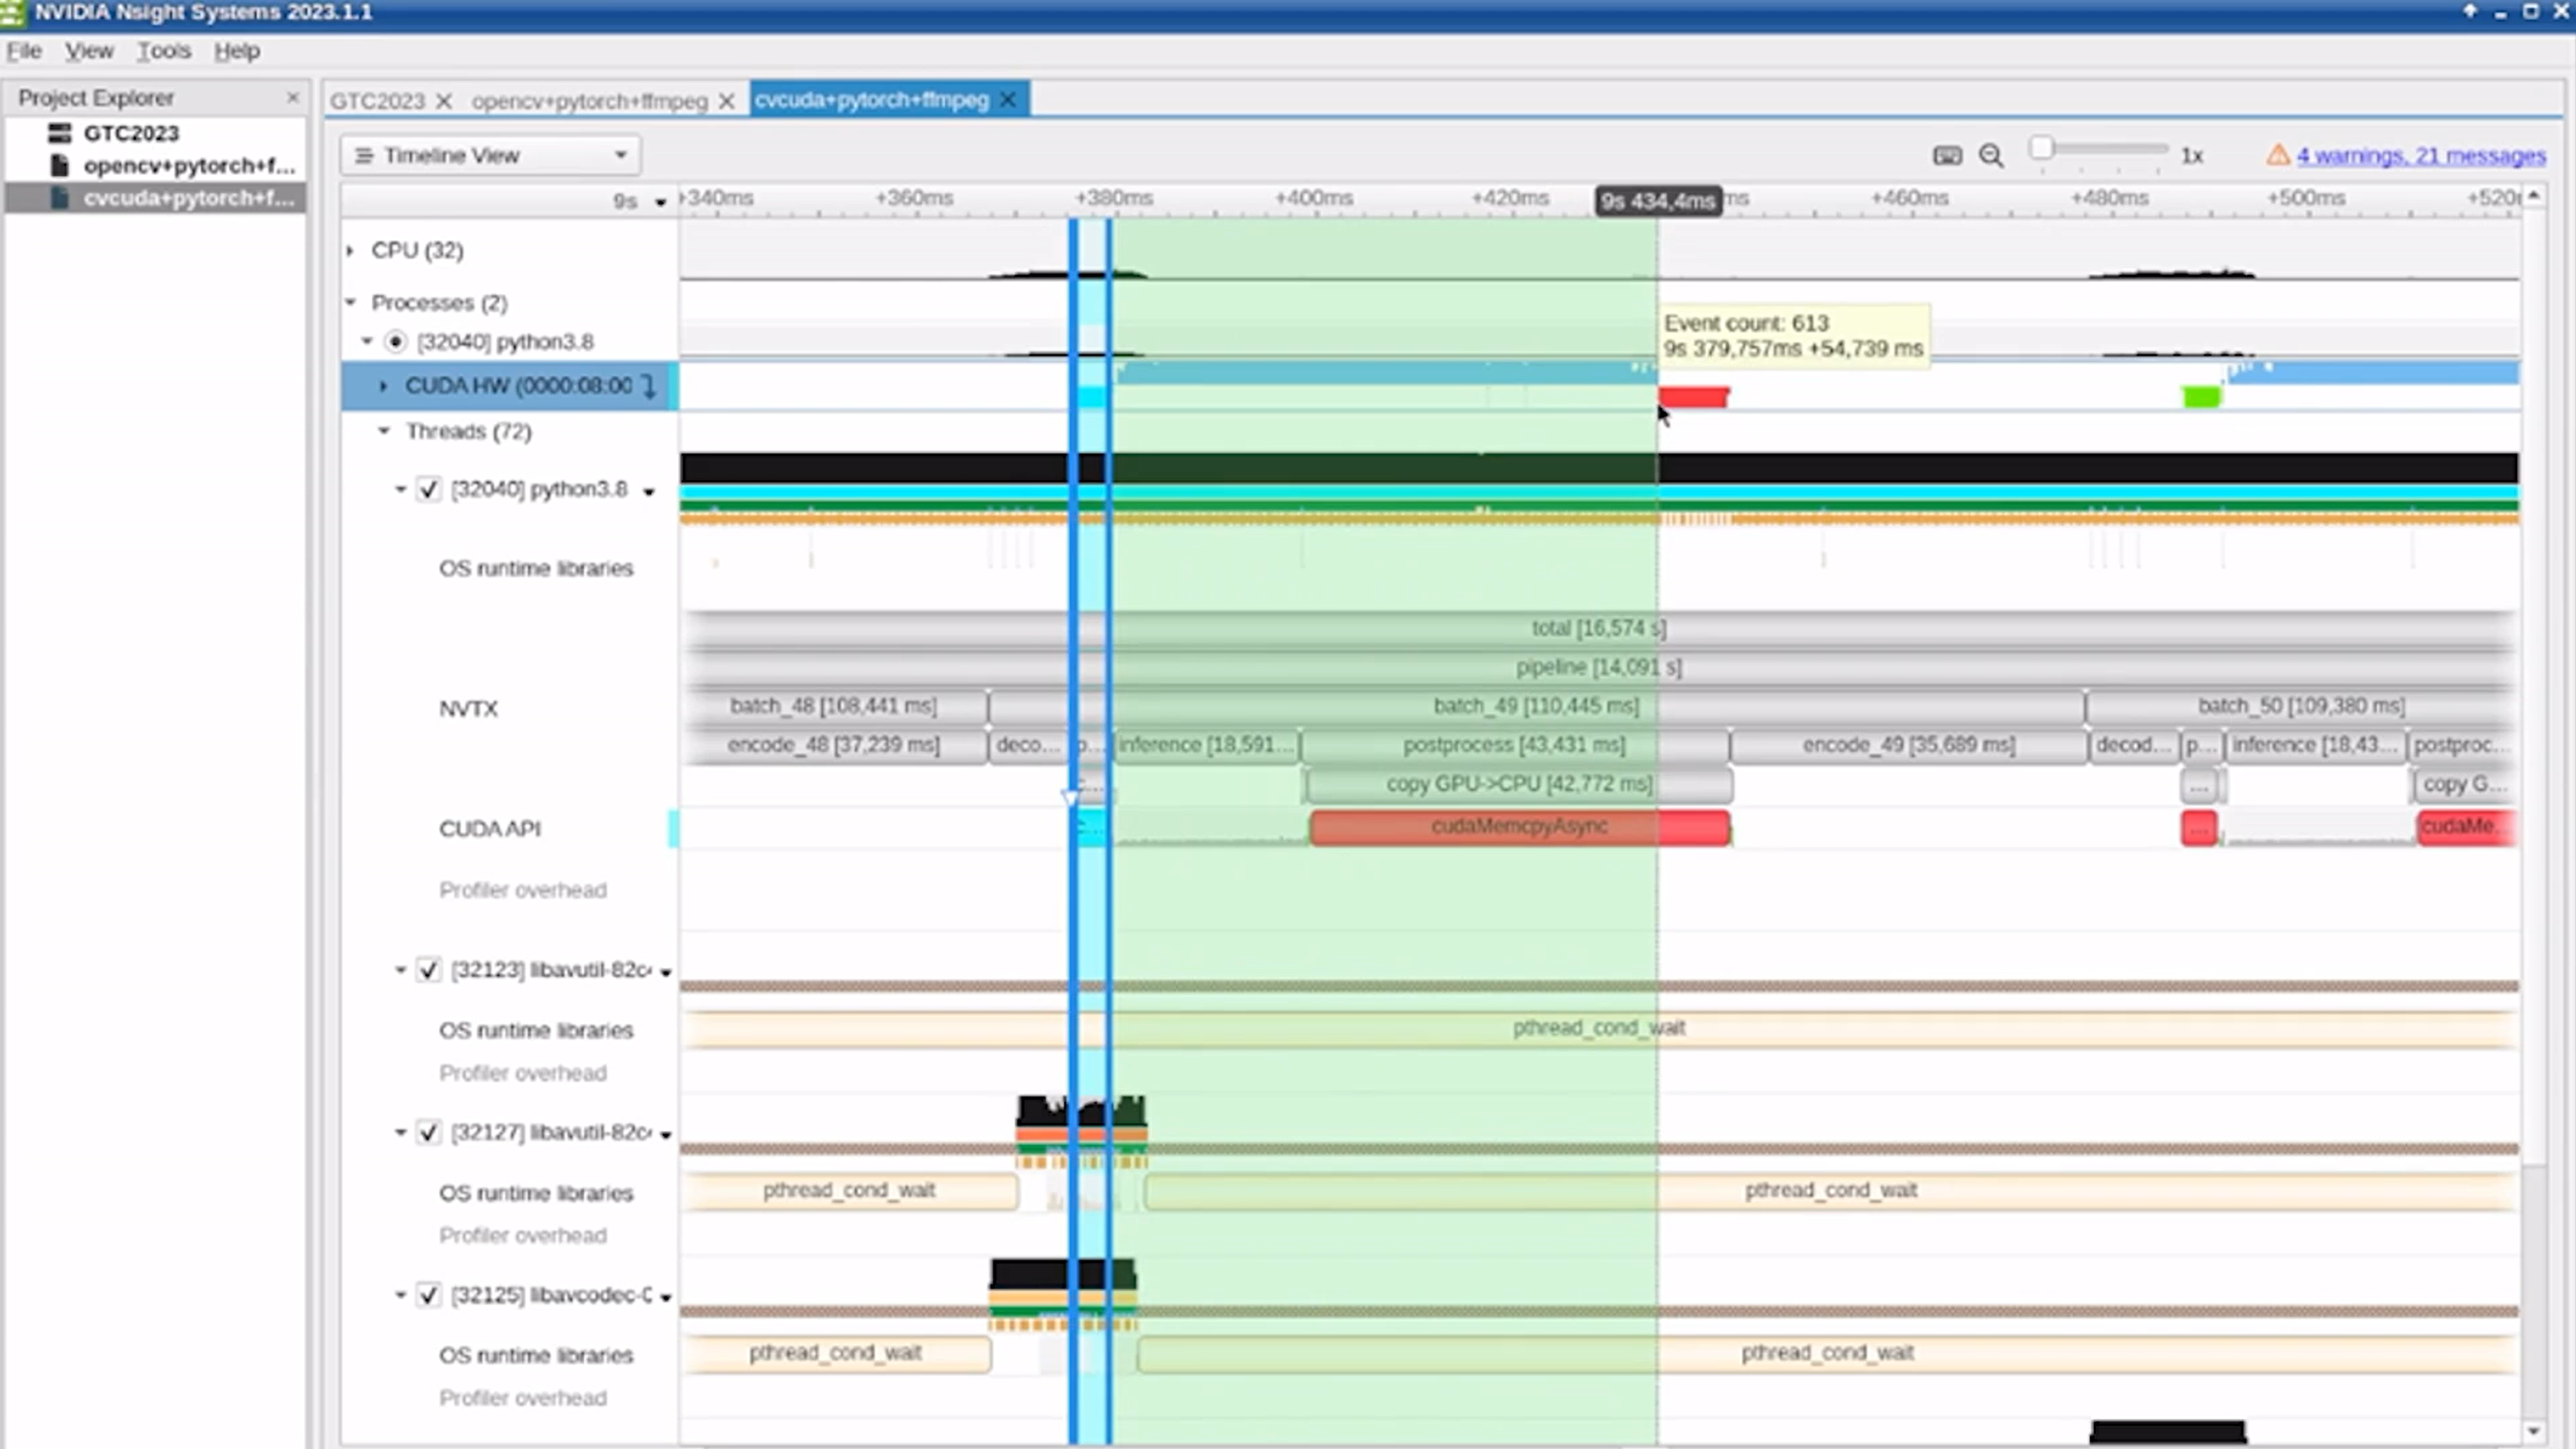This screenshot has width=2576, height=1449.
Task: Select the CUDA API row label
Action: (490, 829)
